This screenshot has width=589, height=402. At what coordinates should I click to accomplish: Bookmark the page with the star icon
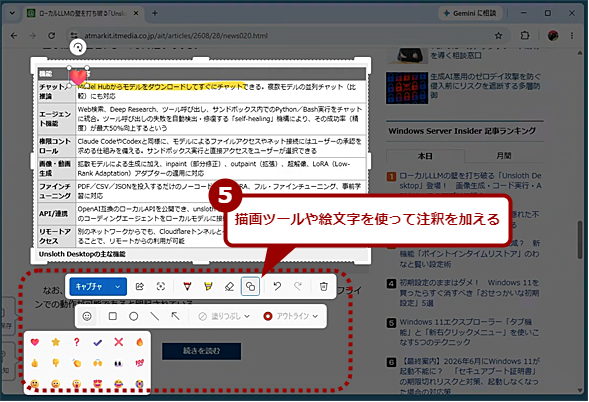pos(498,36)
